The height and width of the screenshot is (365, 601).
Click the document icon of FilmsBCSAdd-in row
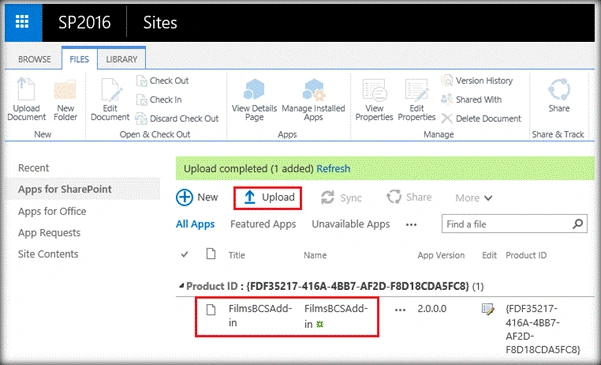211,309
